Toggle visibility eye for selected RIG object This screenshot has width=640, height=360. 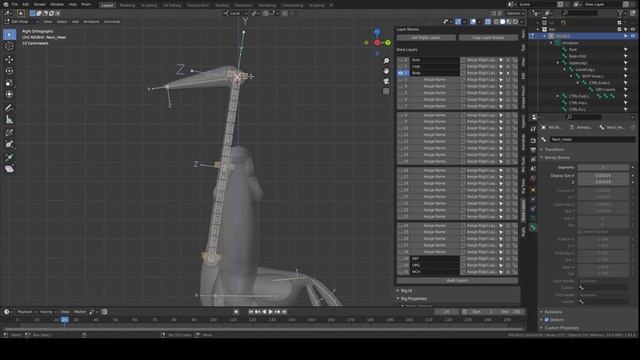(633, 36)
